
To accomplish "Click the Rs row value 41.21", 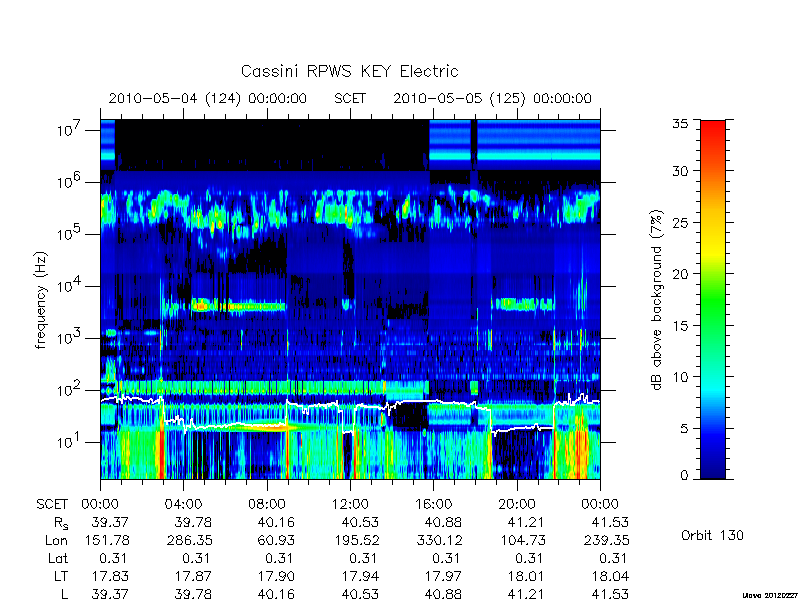I will pos(526,522).
